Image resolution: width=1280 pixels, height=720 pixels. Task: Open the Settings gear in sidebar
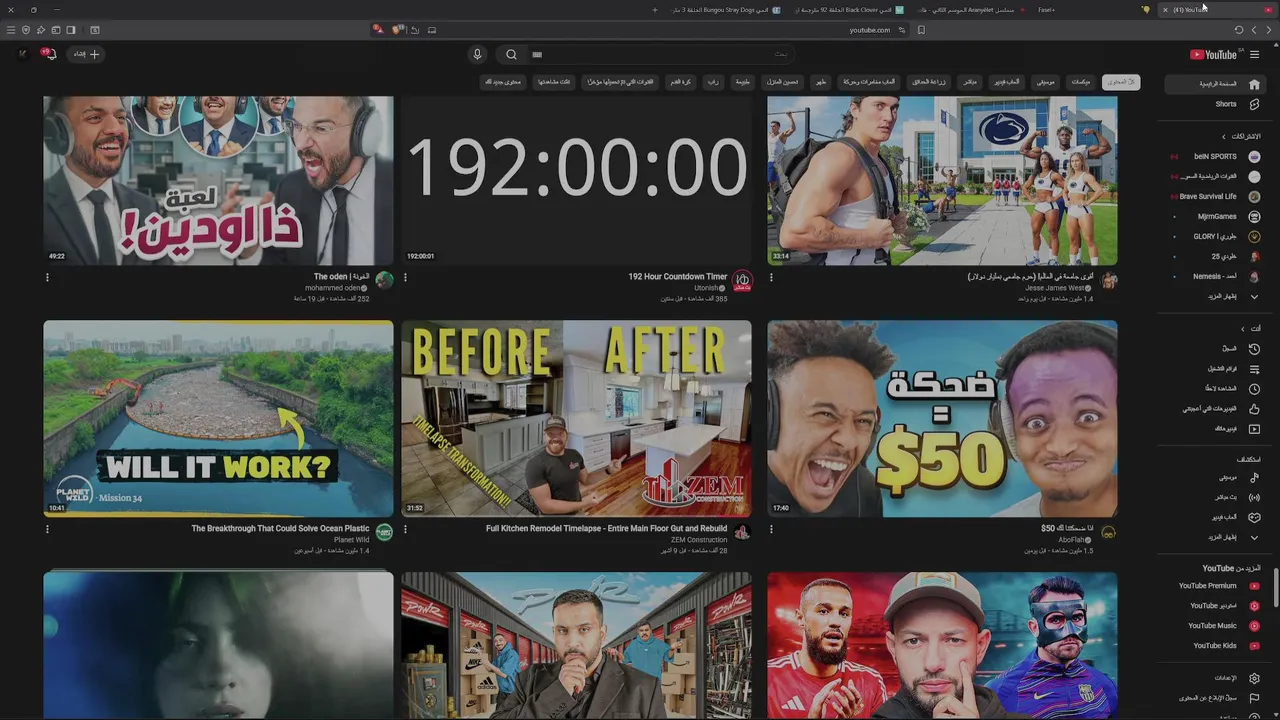1254,678
